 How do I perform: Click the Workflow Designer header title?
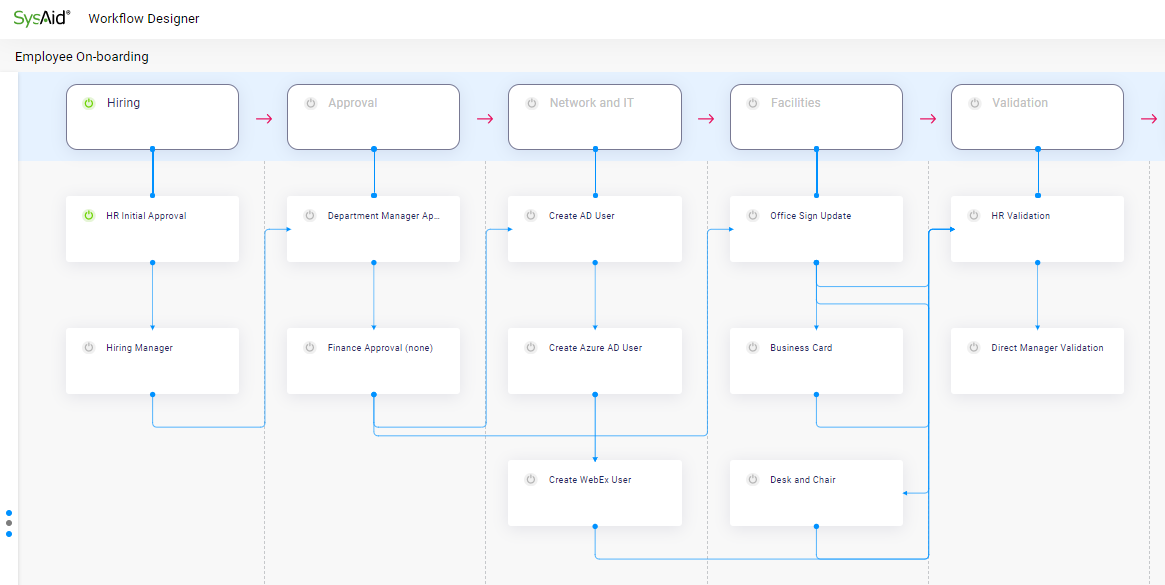click(144, 19)
